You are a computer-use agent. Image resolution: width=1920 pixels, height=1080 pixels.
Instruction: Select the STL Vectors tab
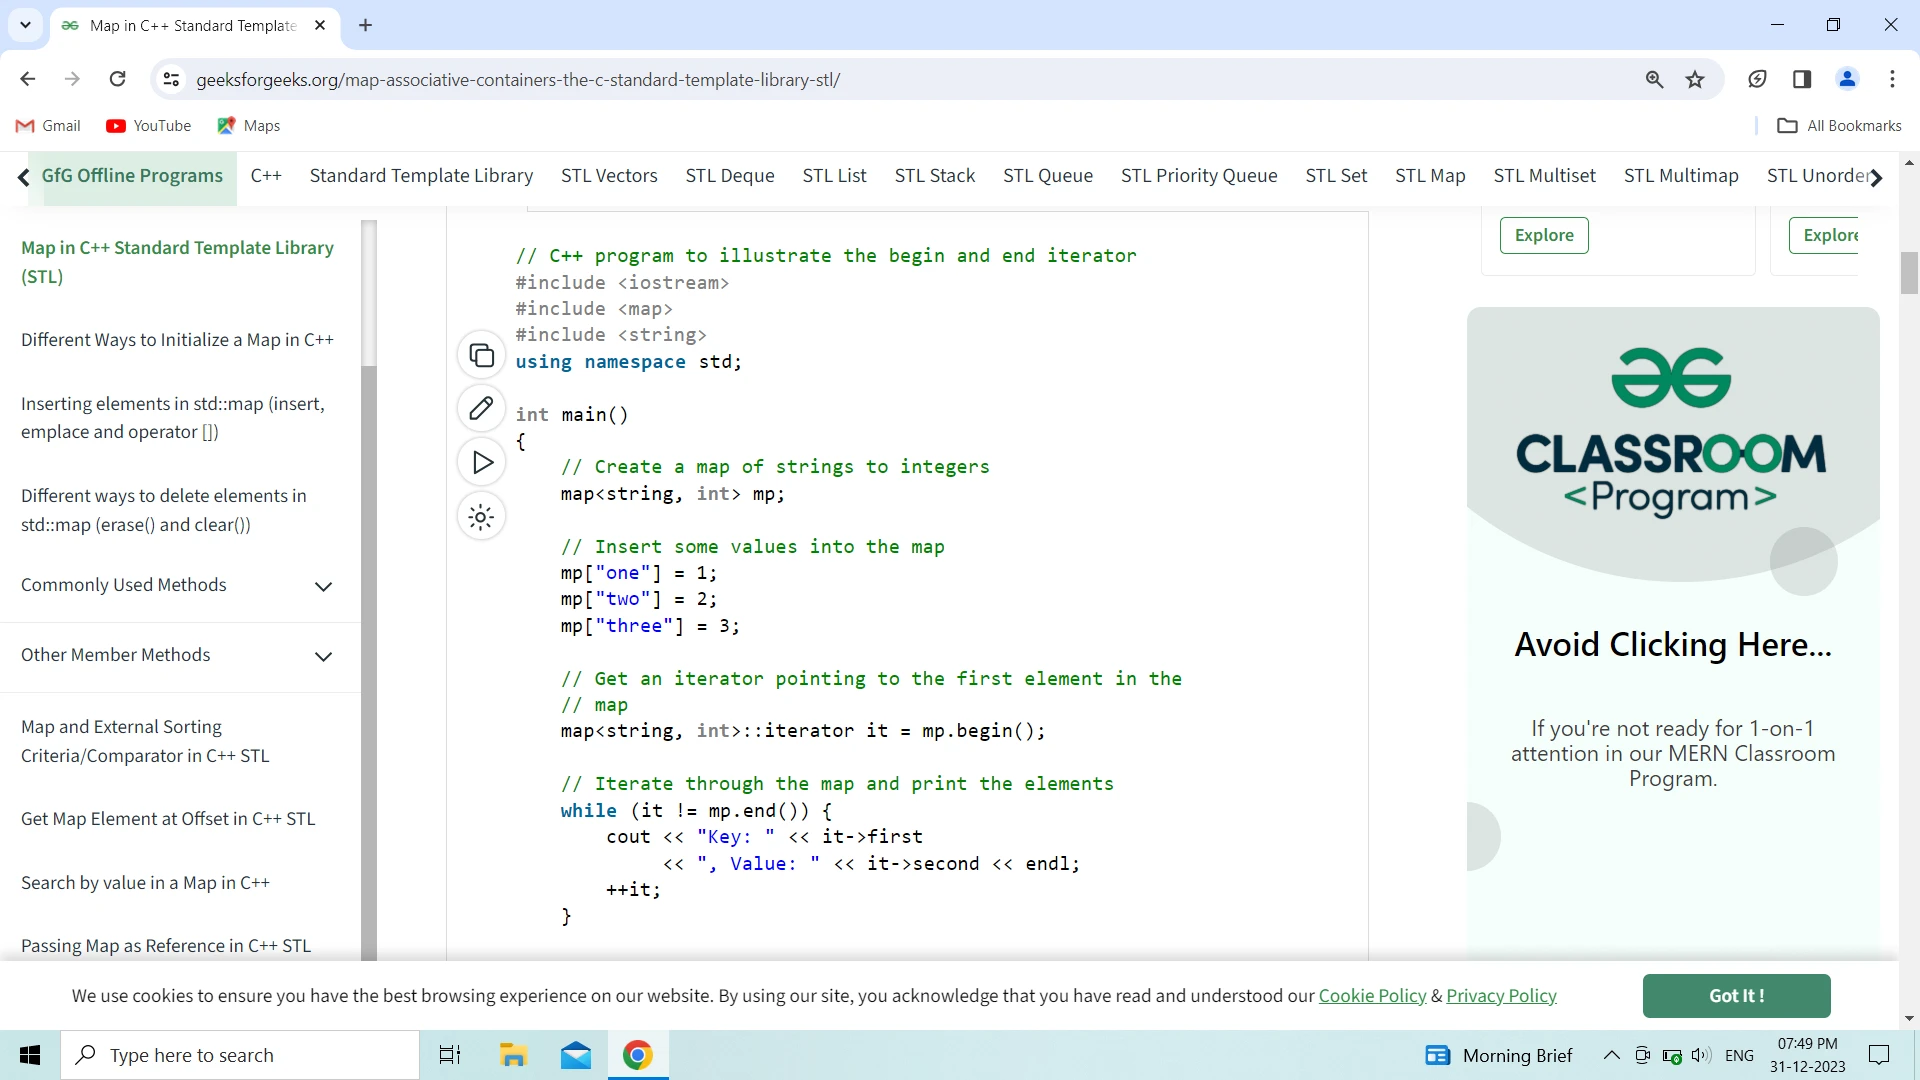coord(609,176)
